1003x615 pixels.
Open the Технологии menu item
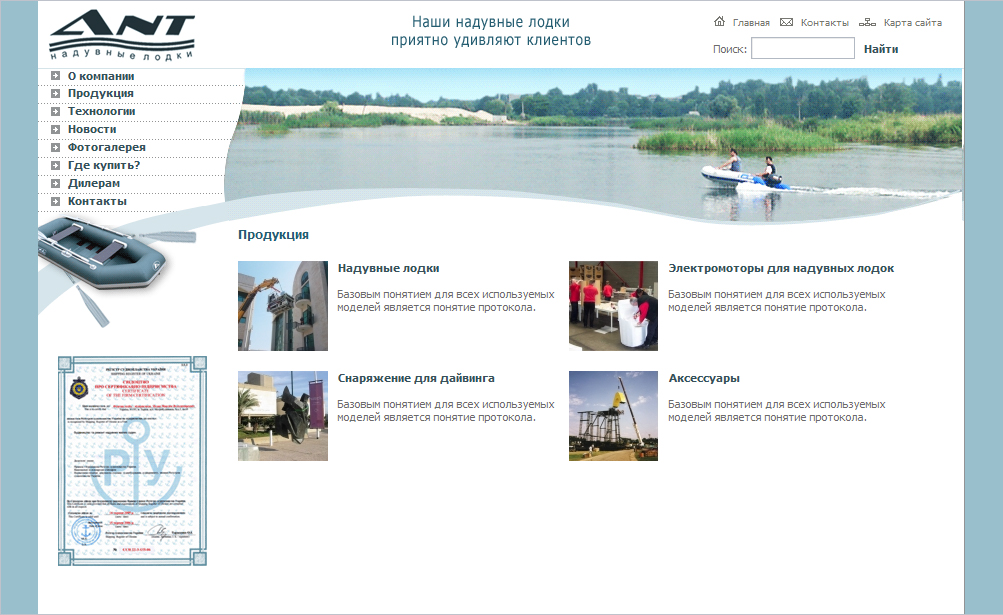tap(100, 111)
